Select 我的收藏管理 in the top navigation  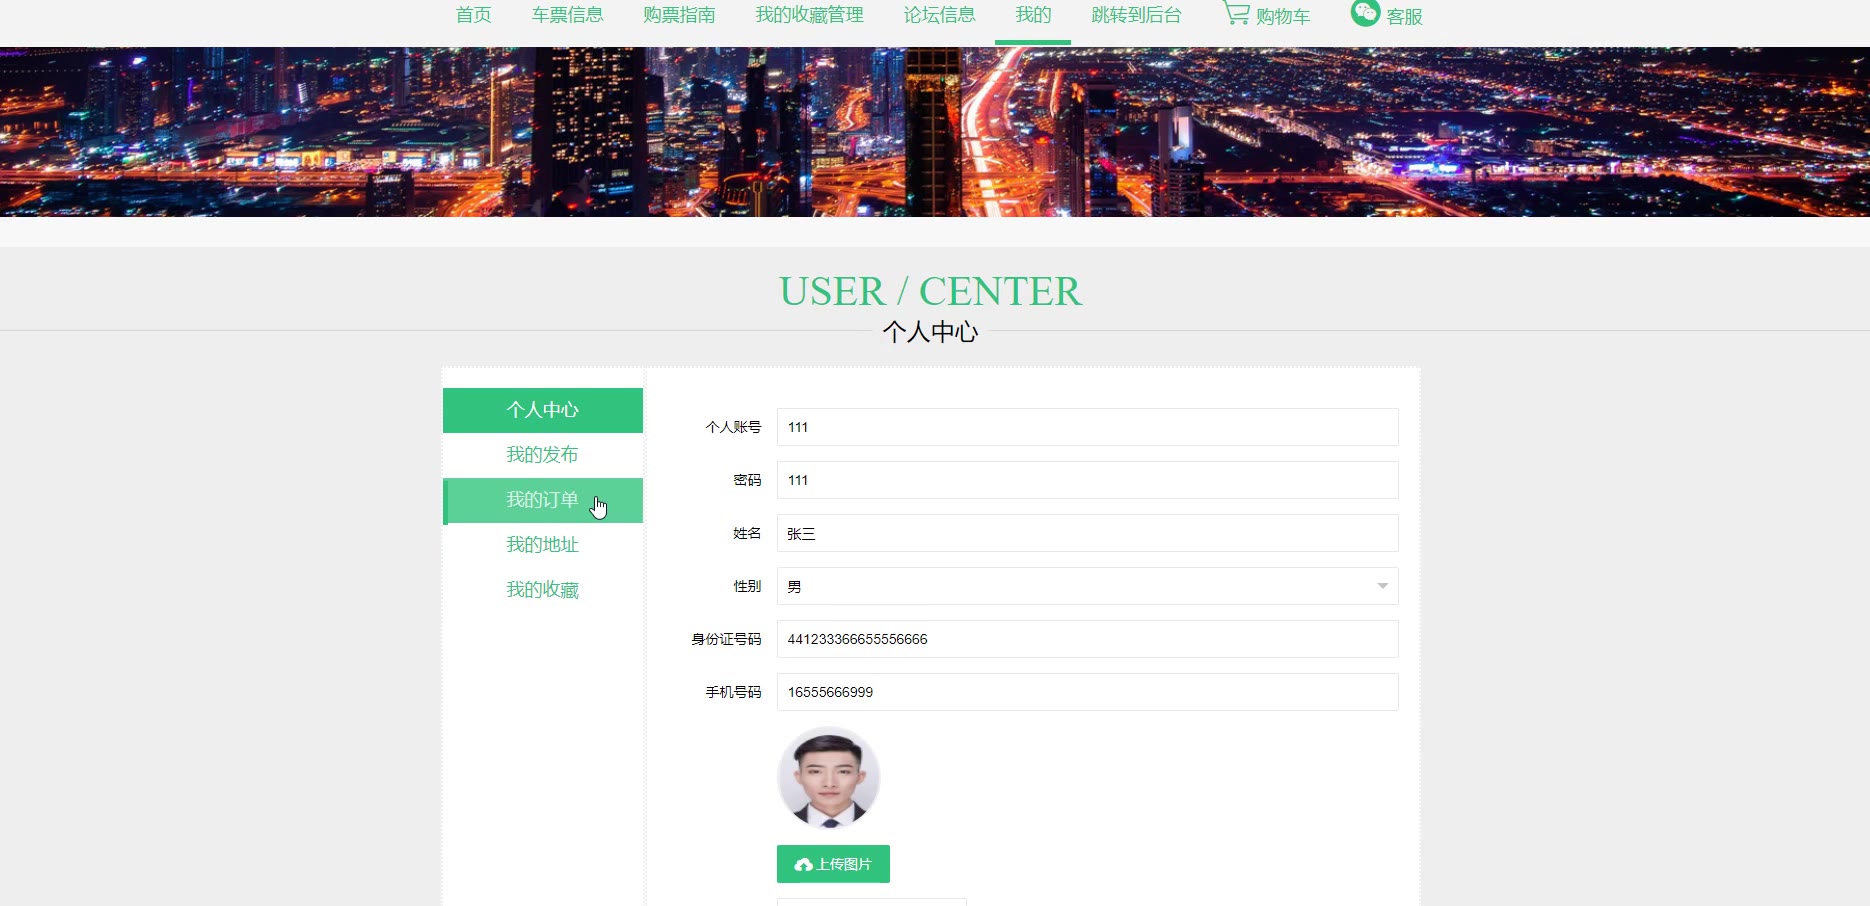click(x=809, y=15)
